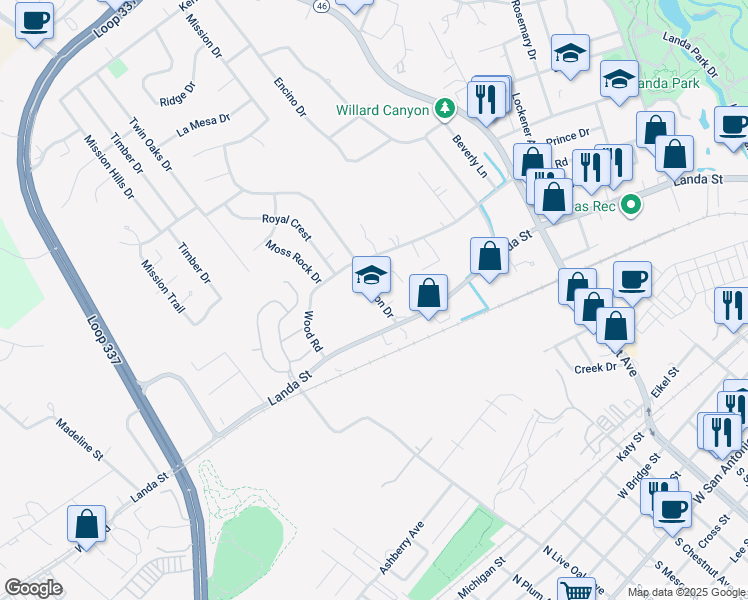The width and height of the screenshot is (748, 600).
Task: Select the coffee marker near S Chestnut Ave
Action: click(672, 509)
